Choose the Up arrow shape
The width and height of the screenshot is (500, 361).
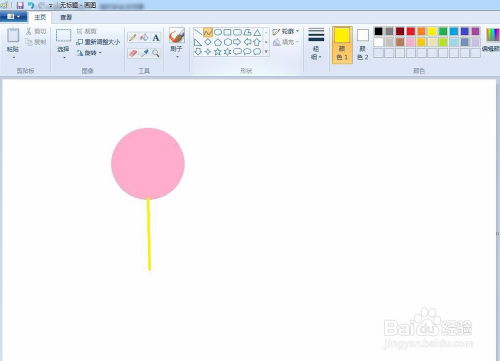click(x=257, y=42)
